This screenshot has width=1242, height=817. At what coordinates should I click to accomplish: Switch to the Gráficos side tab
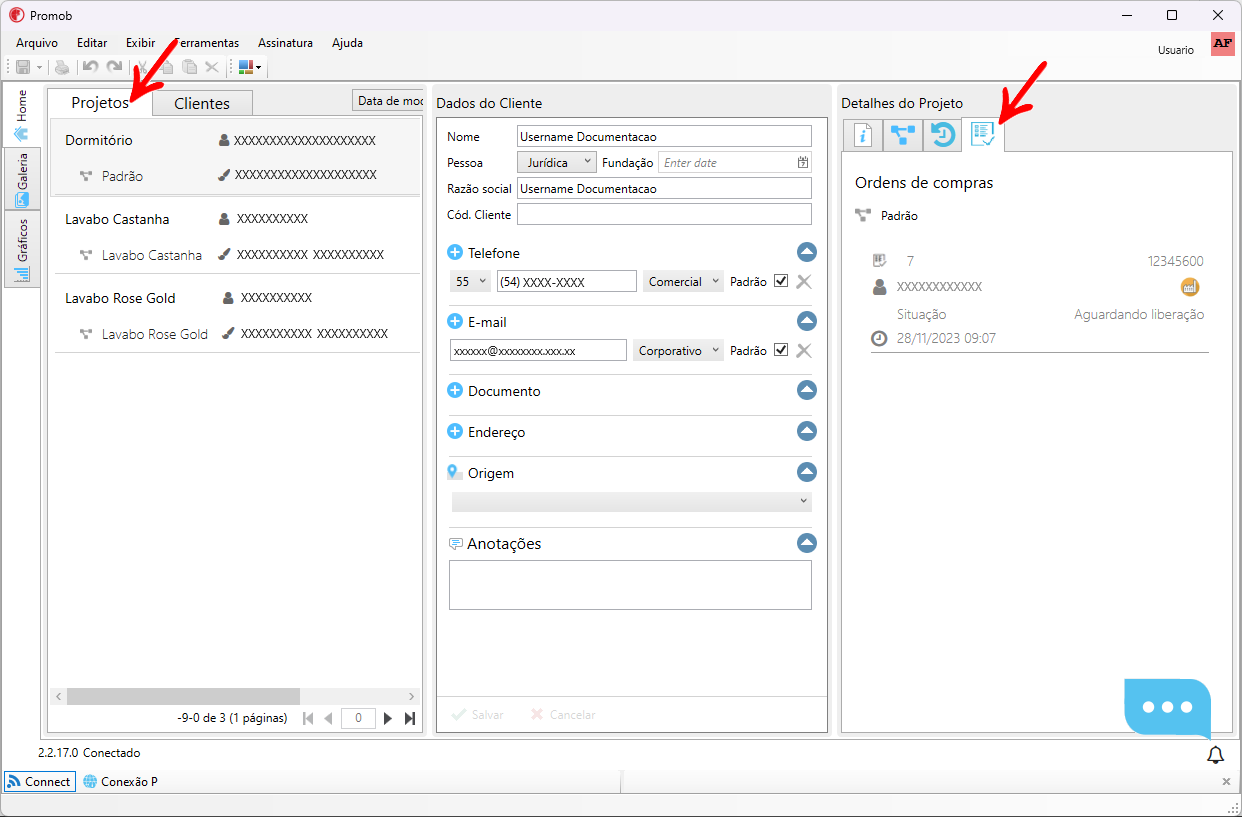click(x=22, y=249)
